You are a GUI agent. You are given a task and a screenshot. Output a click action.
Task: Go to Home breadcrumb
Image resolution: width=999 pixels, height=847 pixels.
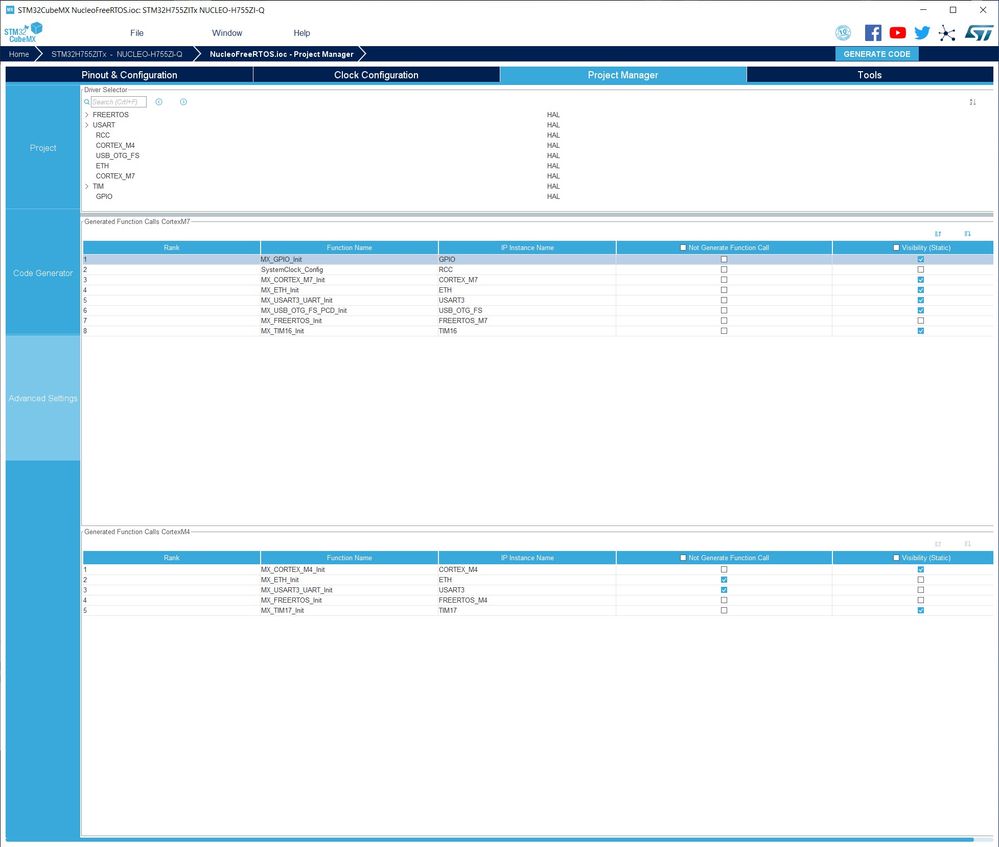tap(18, 54)
